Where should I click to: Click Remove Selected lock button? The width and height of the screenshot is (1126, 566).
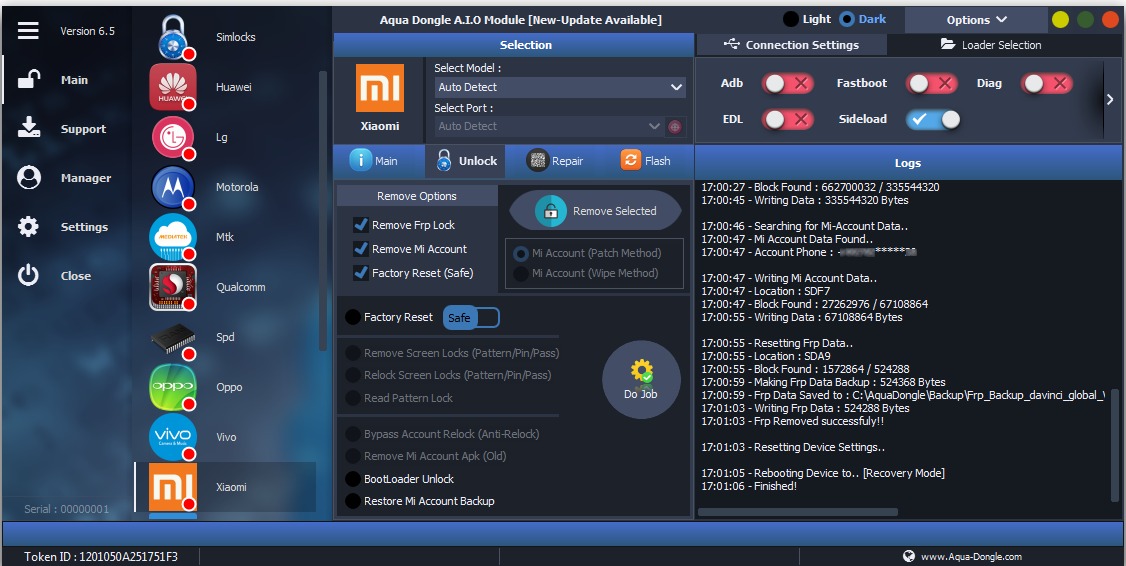click(595, 210)
